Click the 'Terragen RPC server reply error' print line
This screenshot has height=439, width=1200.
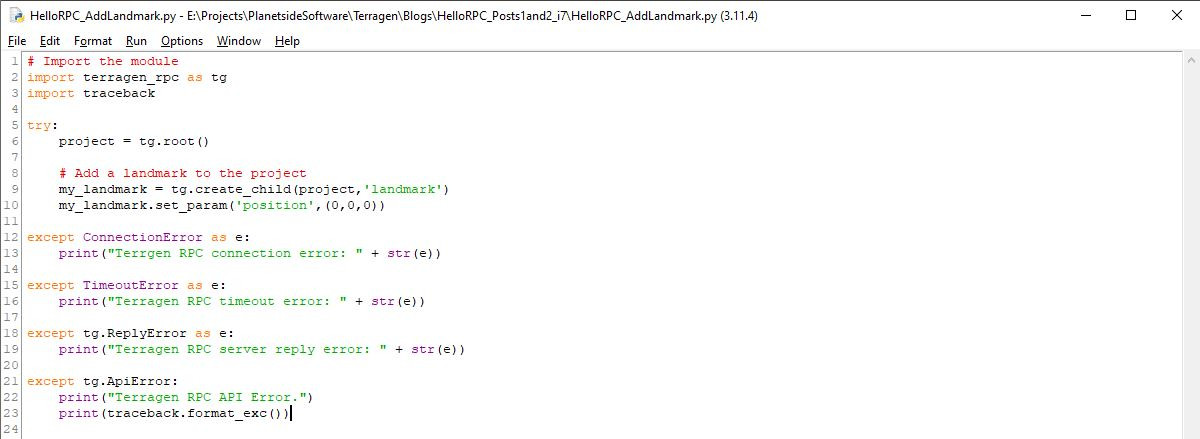click(x=263, y=349)
